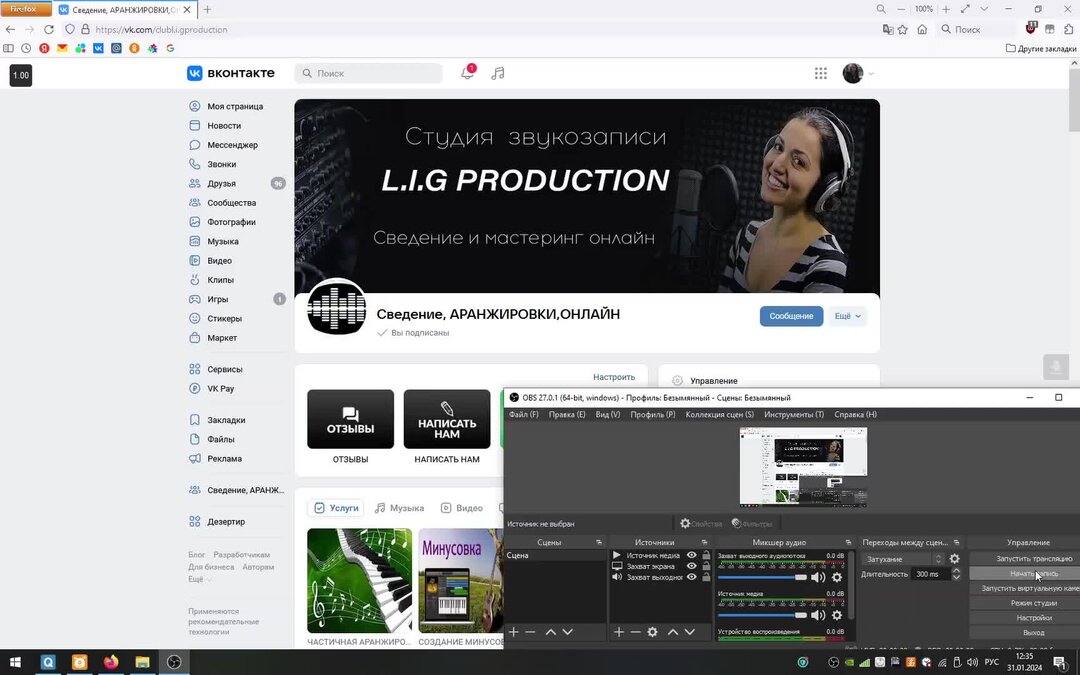Screen dimensions: 1080x675
Task: Move source down in OBS sources list
Action: 689,632
